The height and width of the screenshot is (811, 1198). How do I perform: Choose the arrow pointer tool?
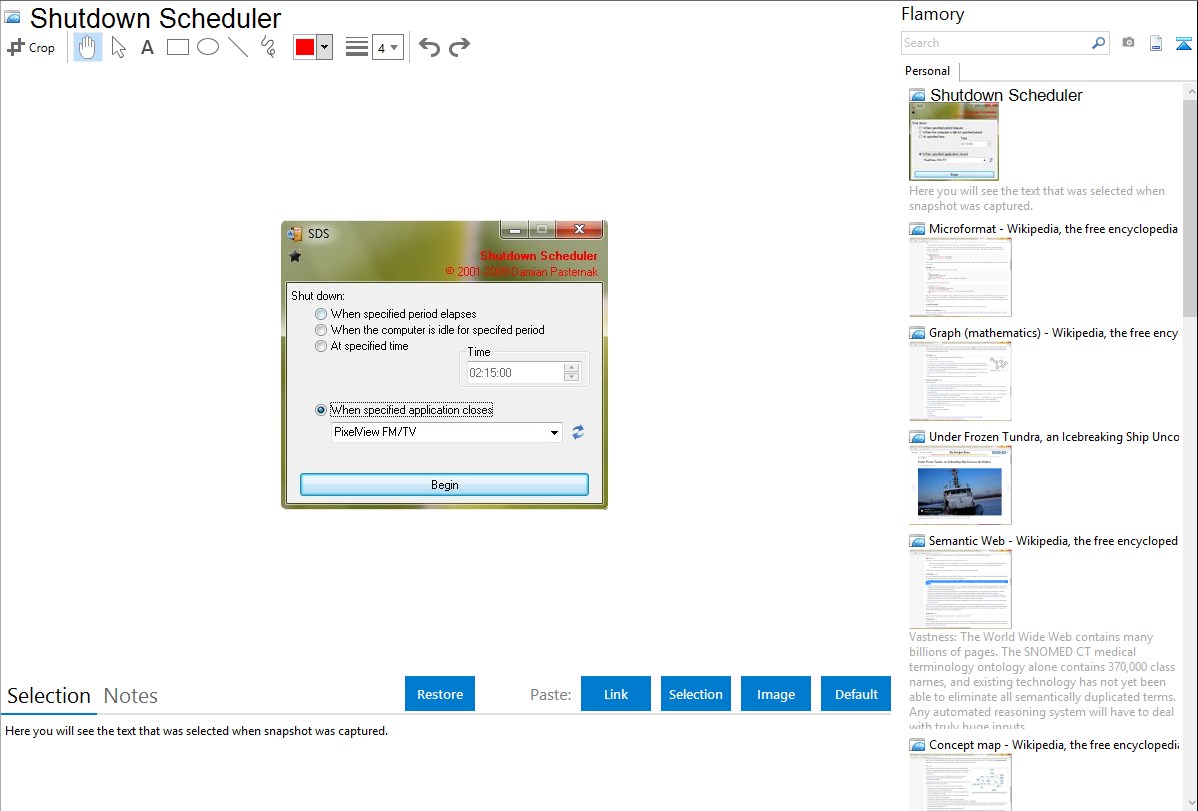point(118,47)
